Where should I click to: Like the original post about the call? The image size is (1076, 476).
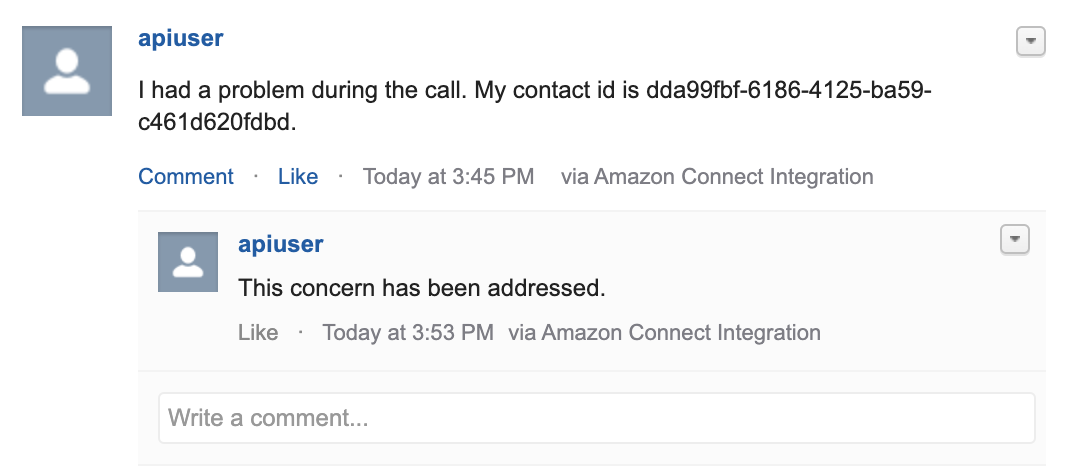[298, 176]
